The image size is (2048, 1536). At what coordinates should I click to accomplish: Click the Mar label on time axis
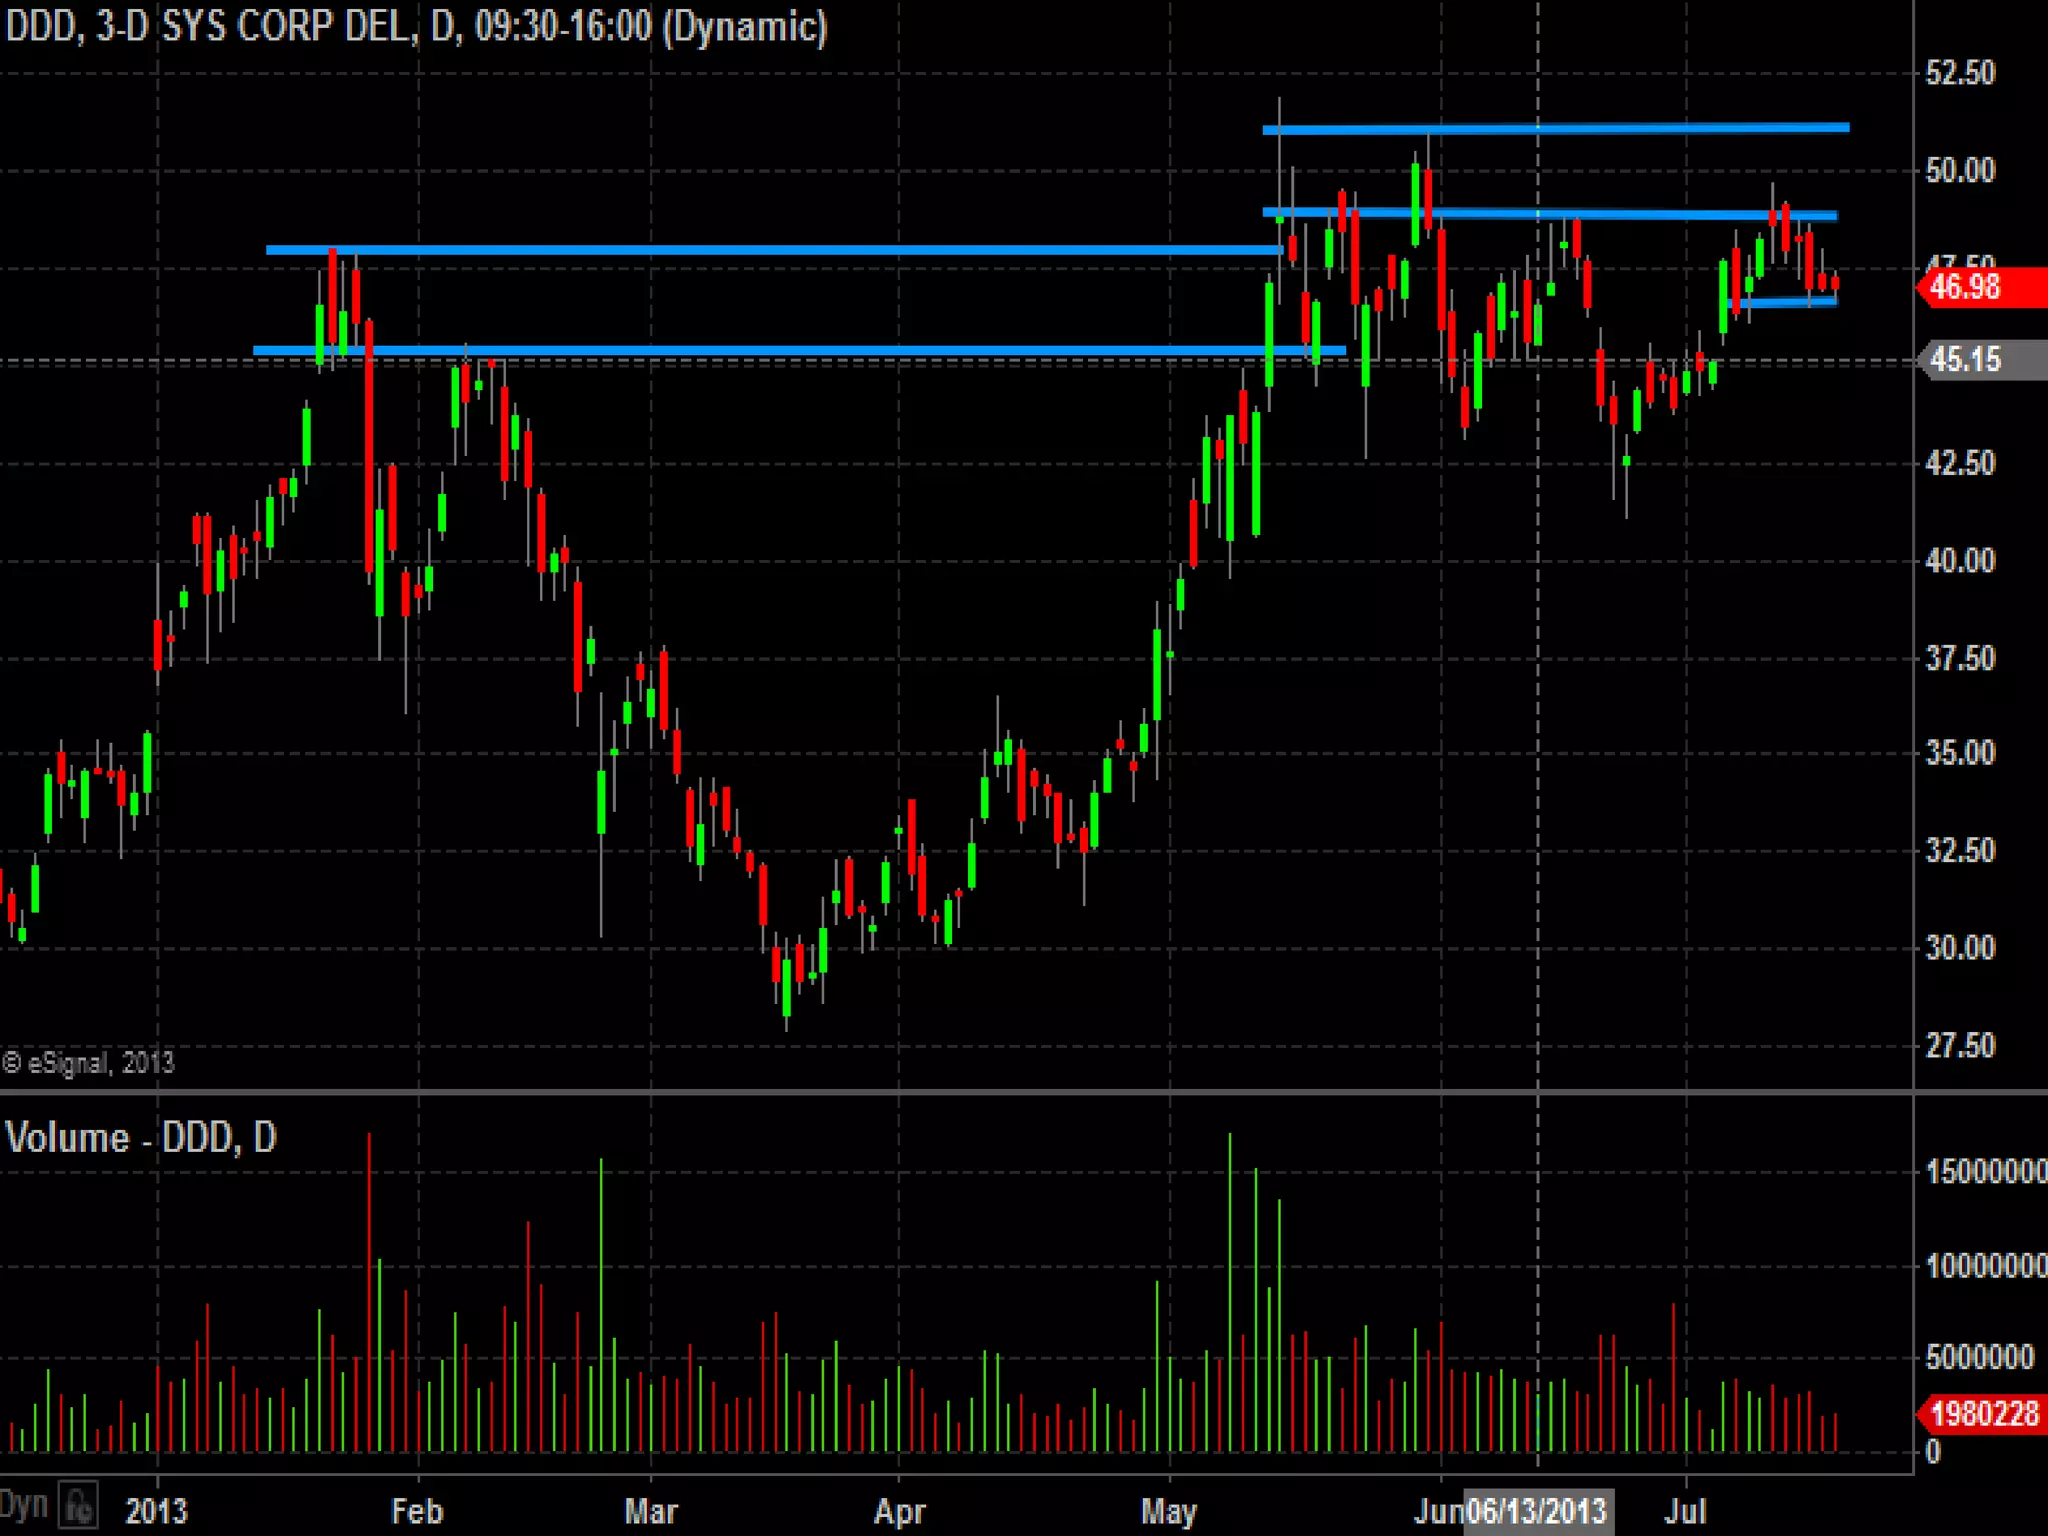point(651,1511)
